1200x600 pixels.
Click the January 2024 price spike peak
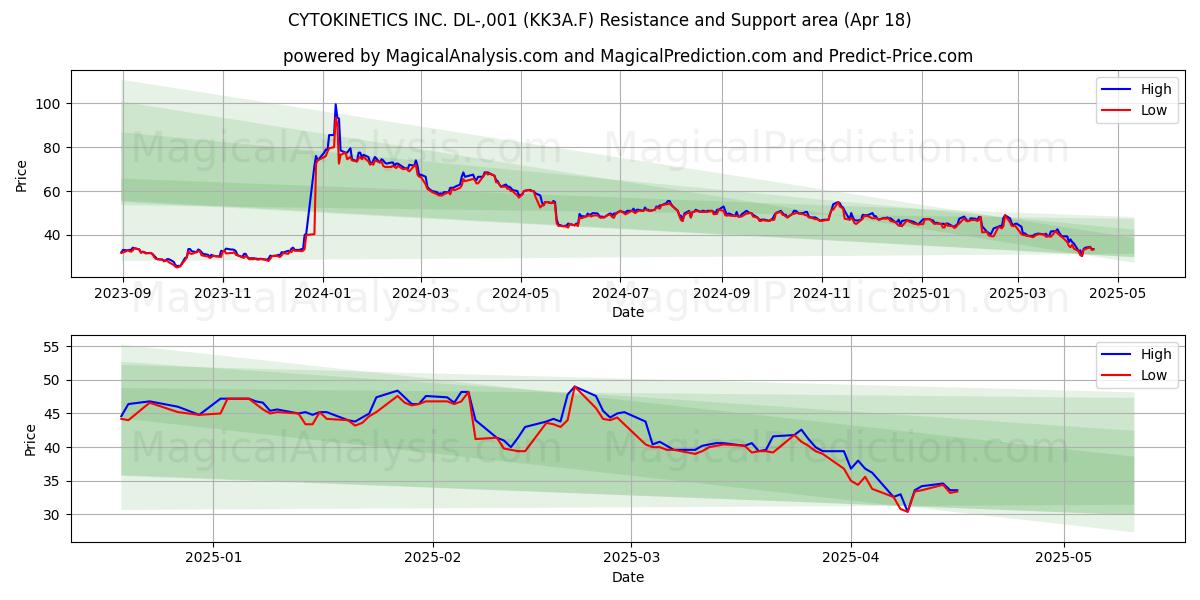click(x=335, y=104)
